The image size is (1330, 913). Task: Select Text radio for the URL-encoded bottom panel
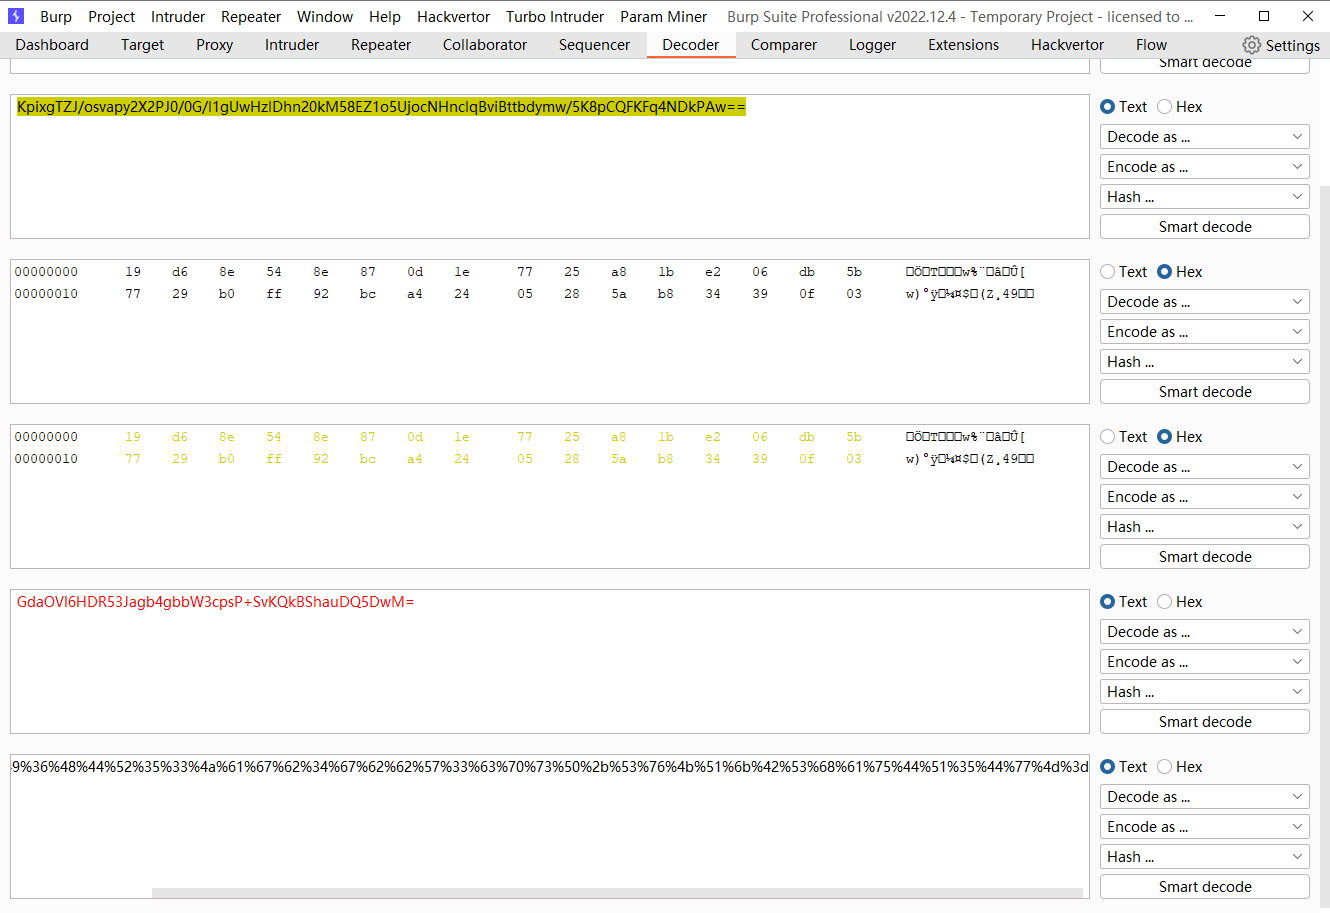pos(1107,767)
